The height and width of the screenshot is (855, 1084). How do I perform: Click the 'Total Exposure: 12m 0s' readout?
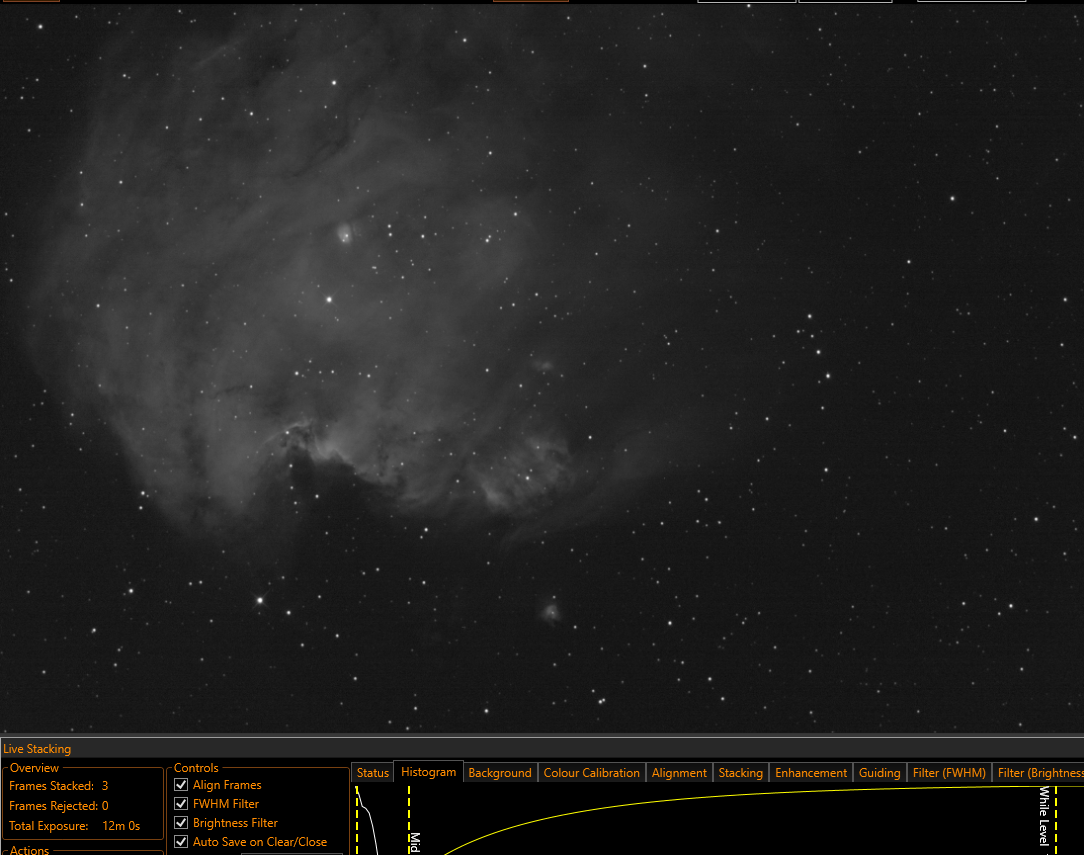point(75,826)
